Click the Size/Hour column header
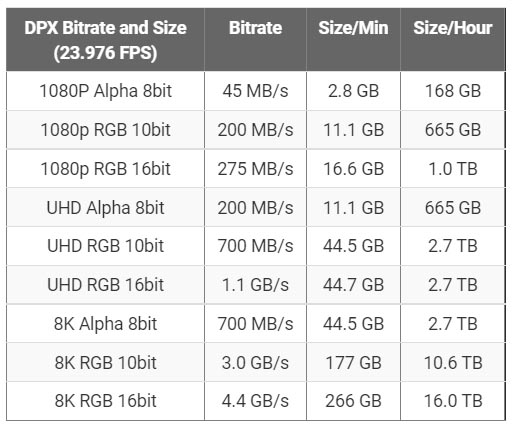The image size is (512, 428). [x=453, y=28]
